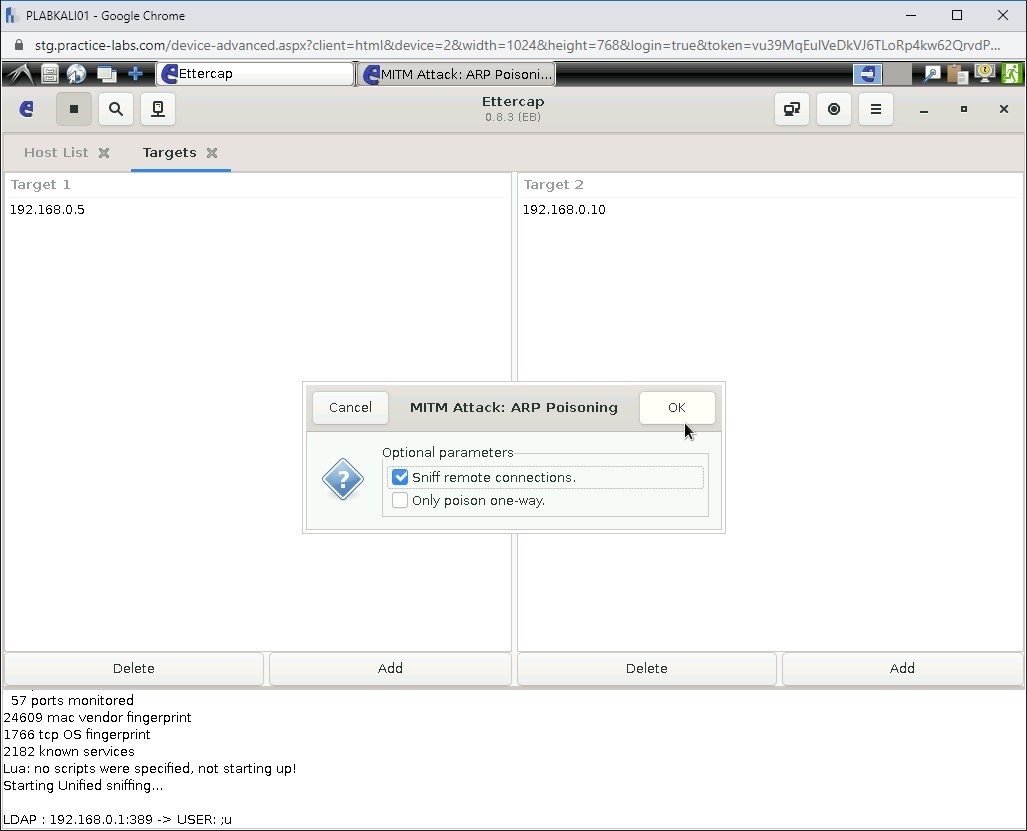Confirm ARP Poisoning with OK

677,407
